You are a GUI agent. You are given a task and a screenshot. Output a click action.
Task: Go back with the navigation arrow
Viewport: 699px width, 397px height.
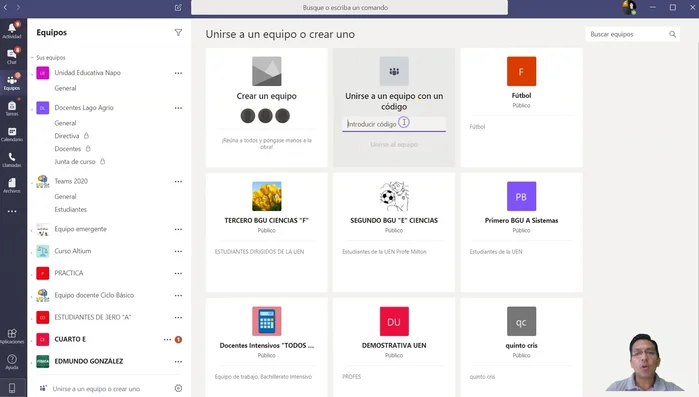tap(5, 7)
